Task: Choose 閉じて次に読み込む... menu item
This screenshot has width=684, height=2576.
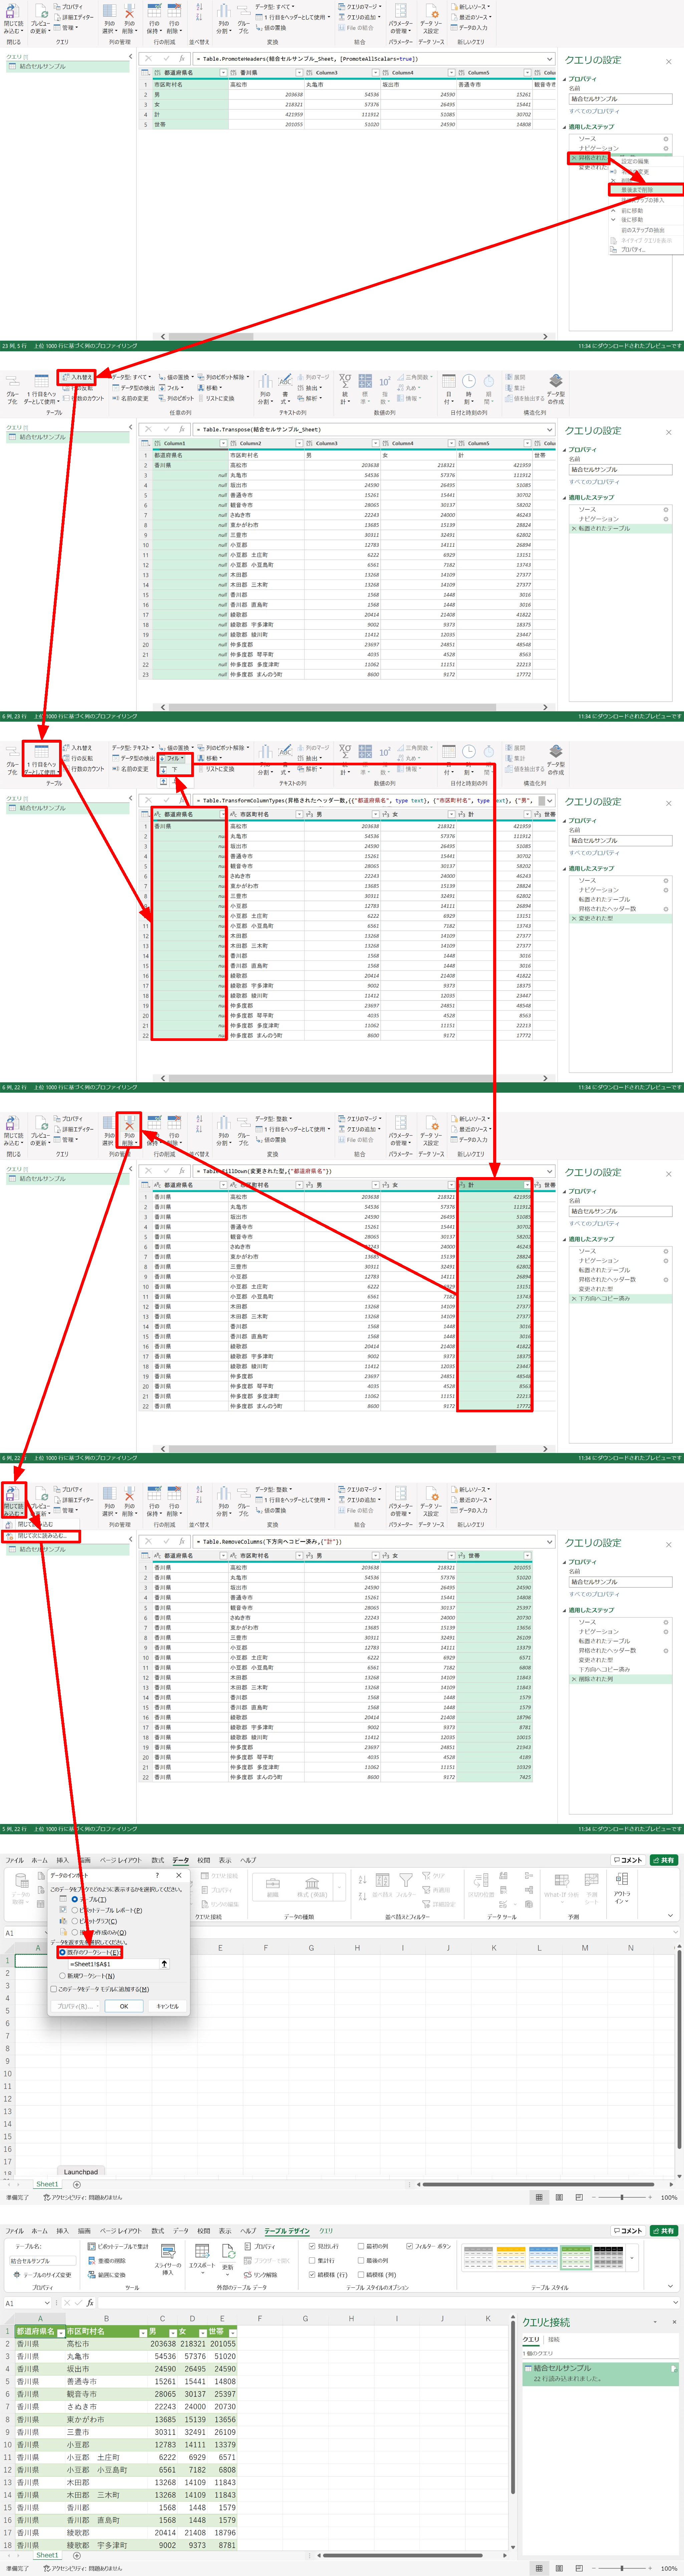Action: click(x=41, y=1536)
